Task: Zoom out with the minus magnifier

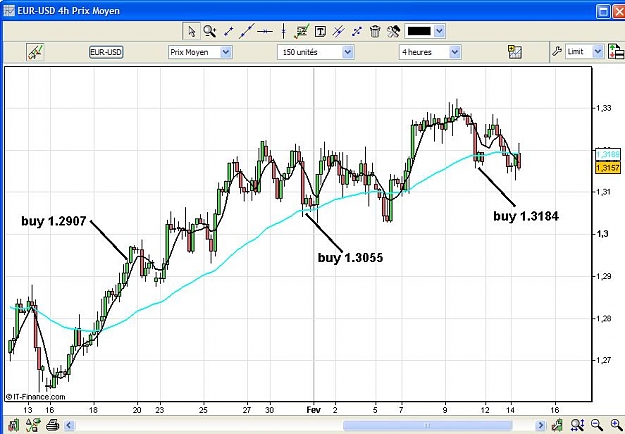Action: (596, 424)
